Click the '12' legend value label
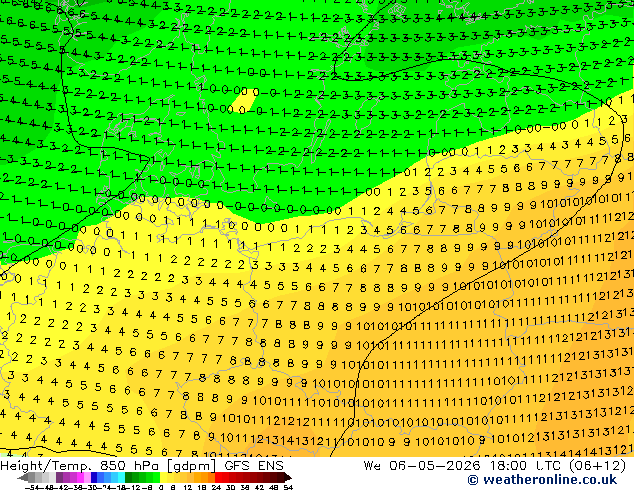Viewport: 634px width, 490px height. click(188, 487)
